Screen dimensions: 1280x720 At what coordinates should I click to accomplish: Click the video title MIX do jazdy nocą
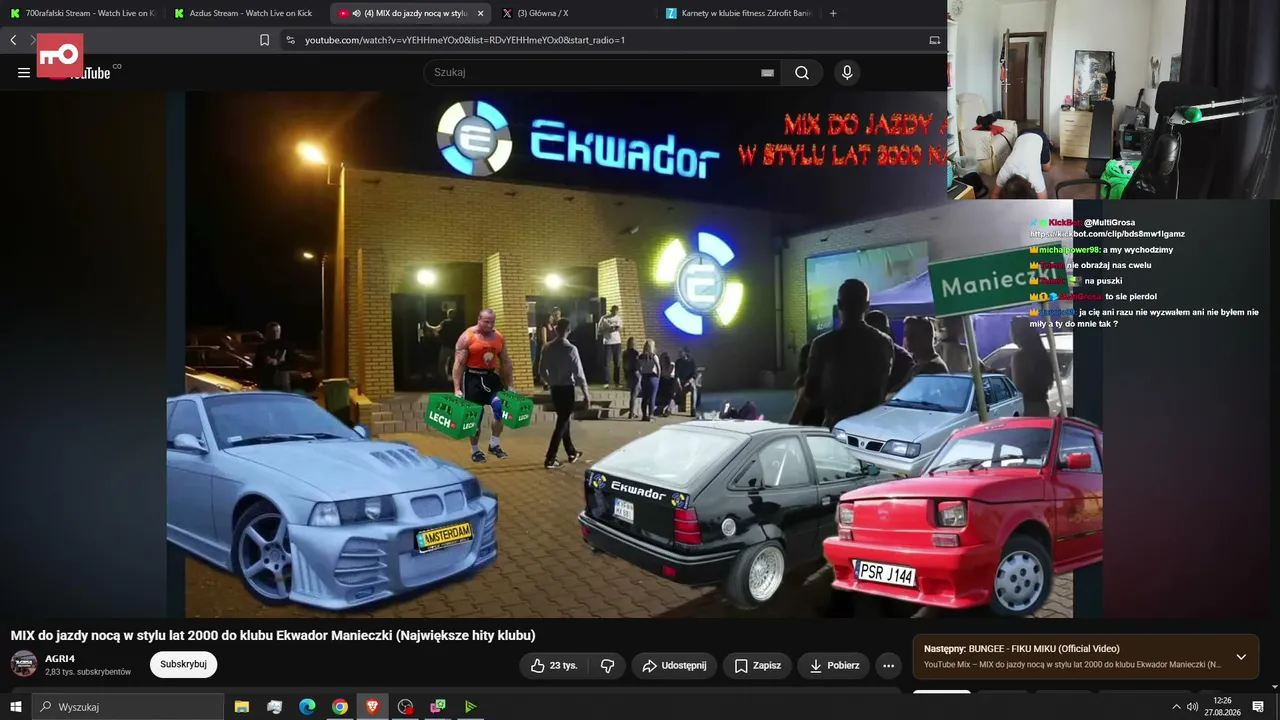coord(273,635)
